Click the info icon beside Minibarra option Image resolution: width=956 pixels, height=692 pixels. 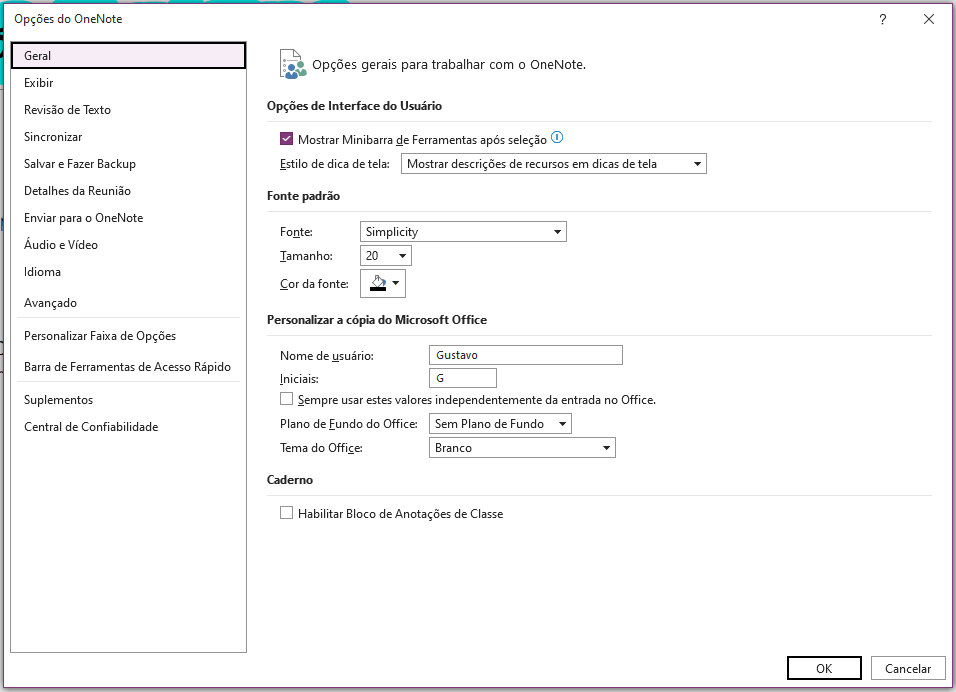click(557, 138)
